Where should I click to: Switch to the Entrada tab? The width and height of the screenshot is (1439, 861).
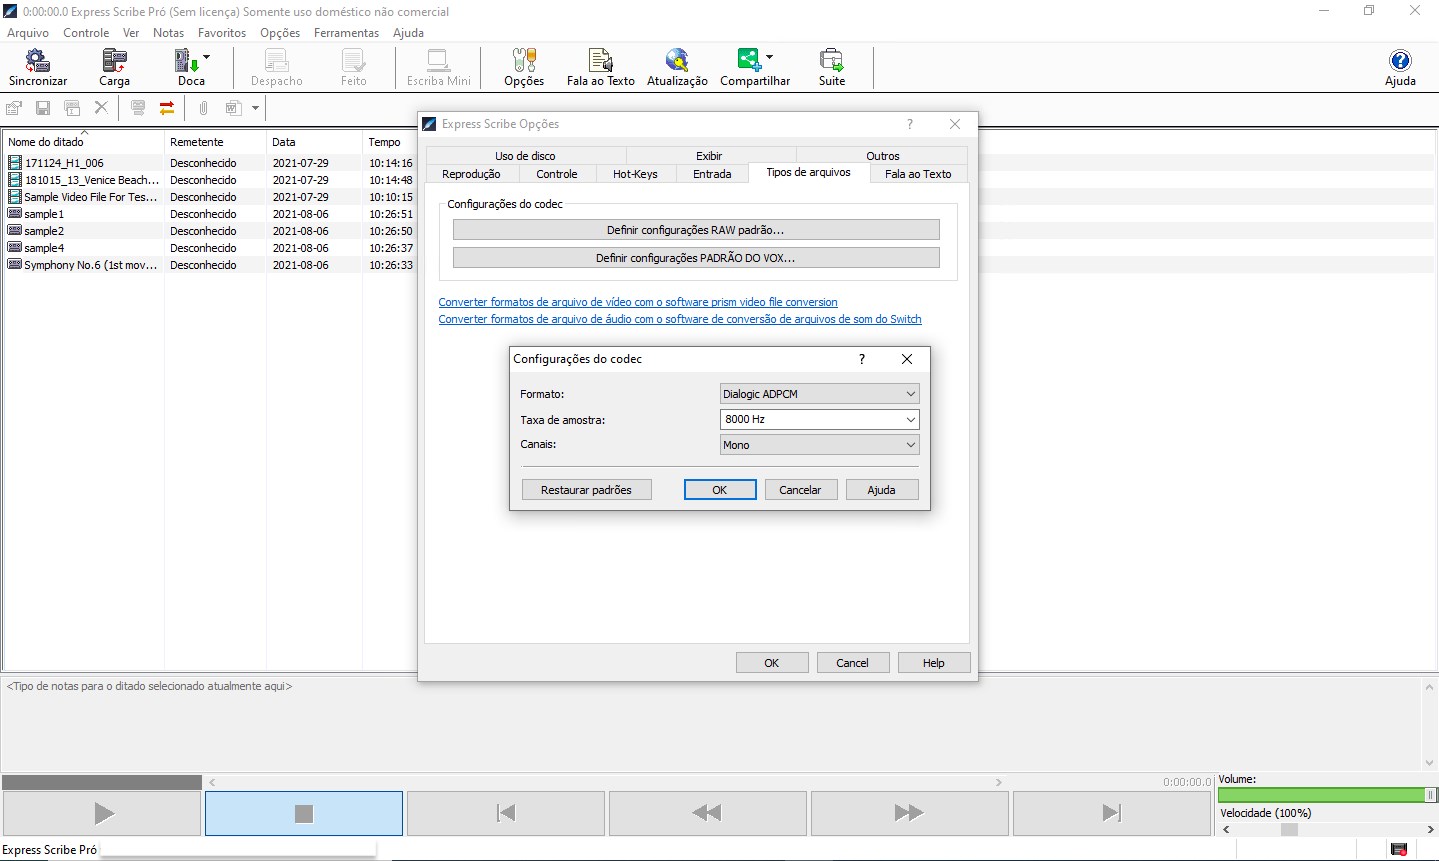(712, 174)
